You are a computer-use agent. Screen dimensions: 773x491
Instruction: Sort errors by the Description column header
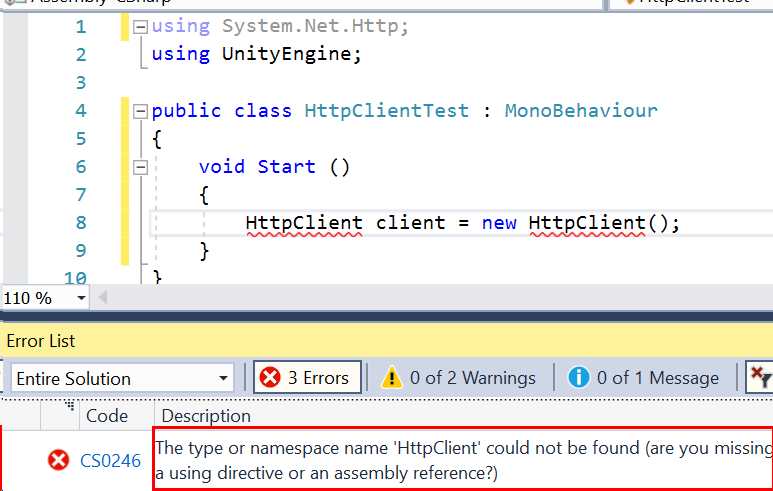coord(206,416)
